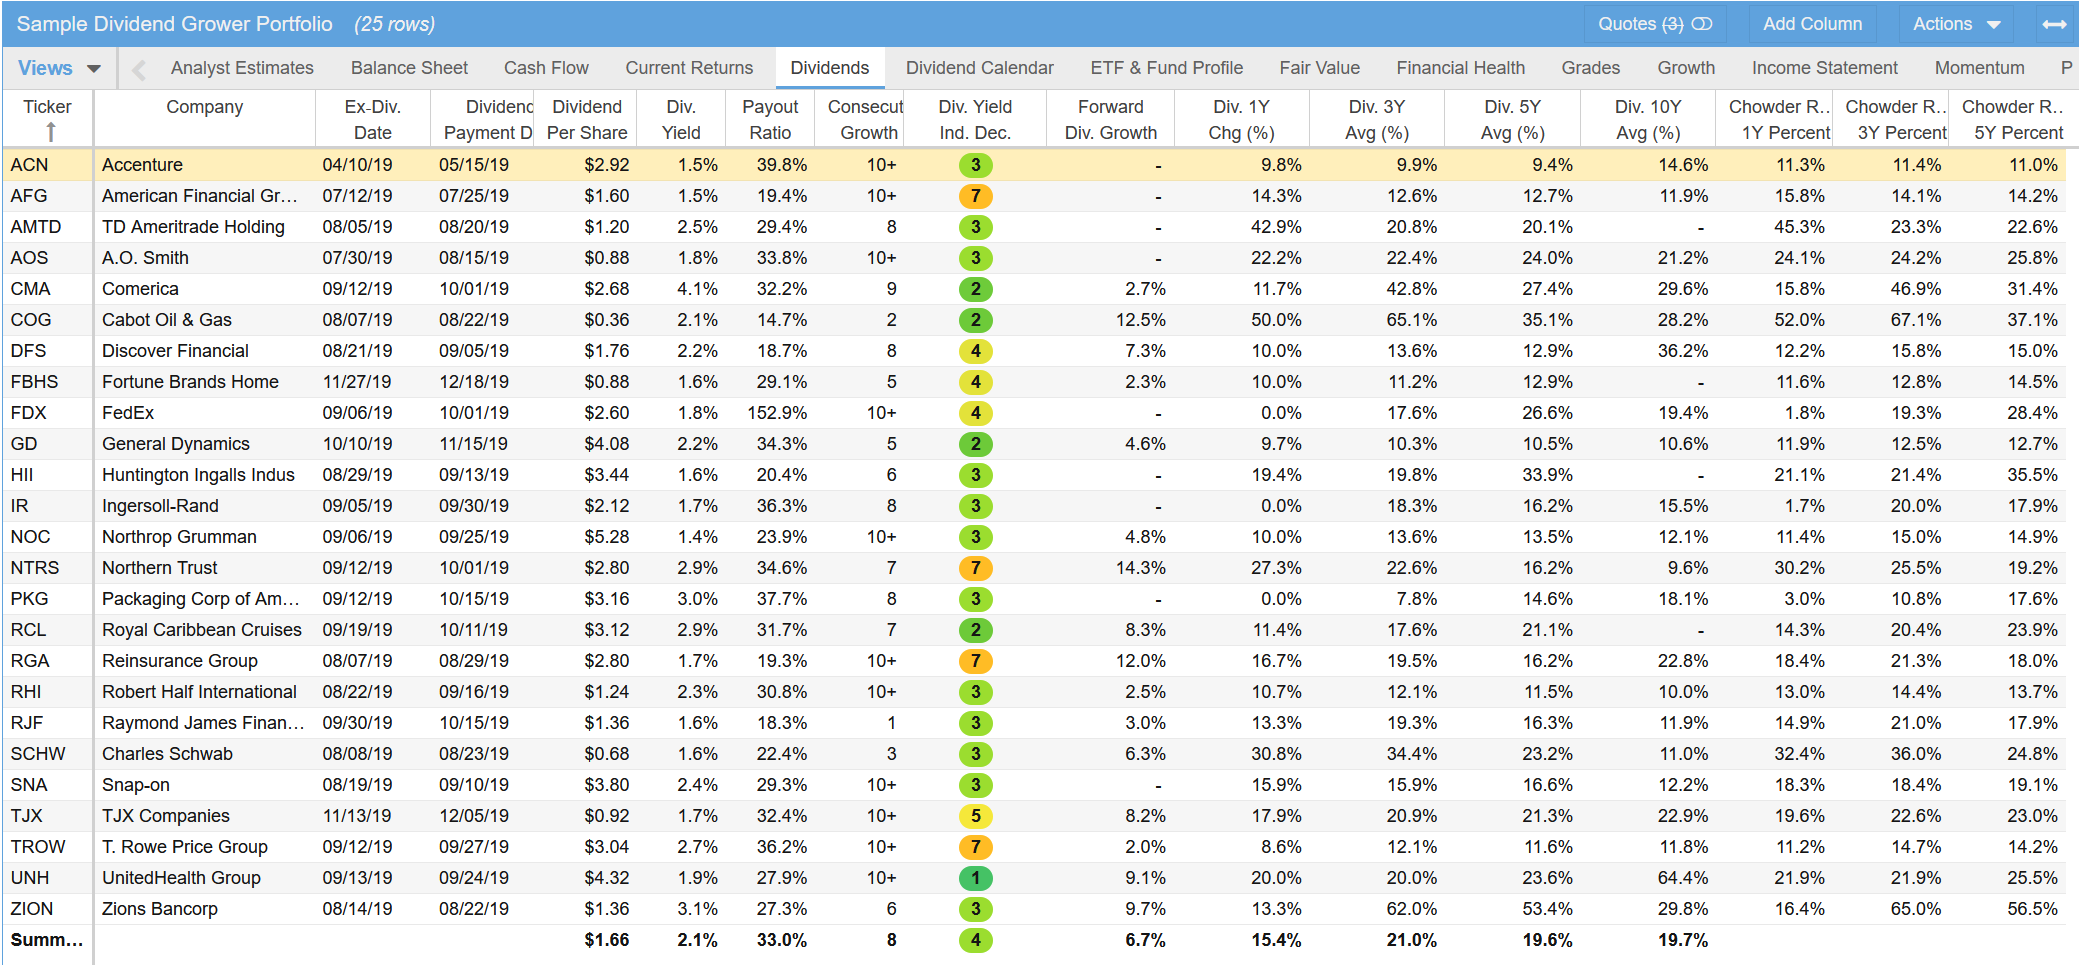Click the yellow 5 badge for TJX
This screenshot has width=2079, height=965.
click(x=975, y=816)
